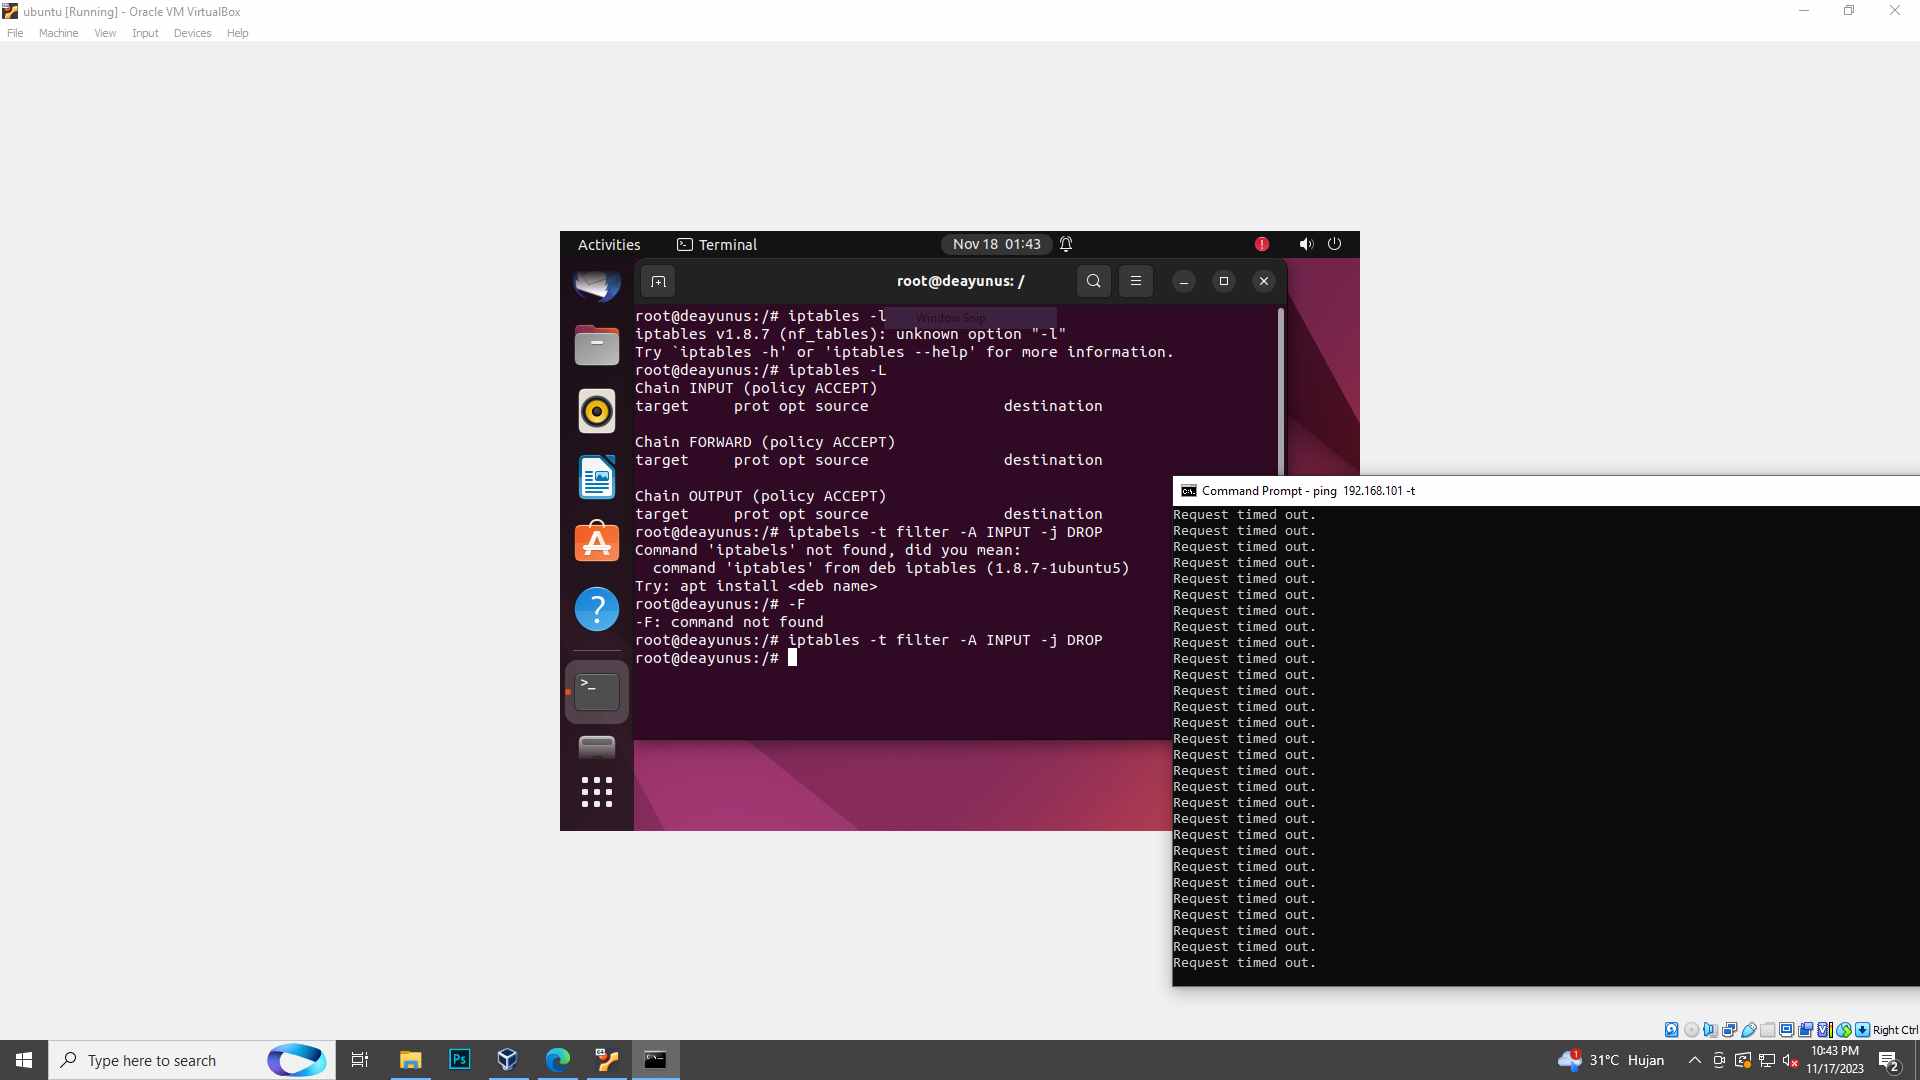Open the terminal hamburger menu
This screenshot has height=1080, width=1920.
click(x=1136, y=281)
